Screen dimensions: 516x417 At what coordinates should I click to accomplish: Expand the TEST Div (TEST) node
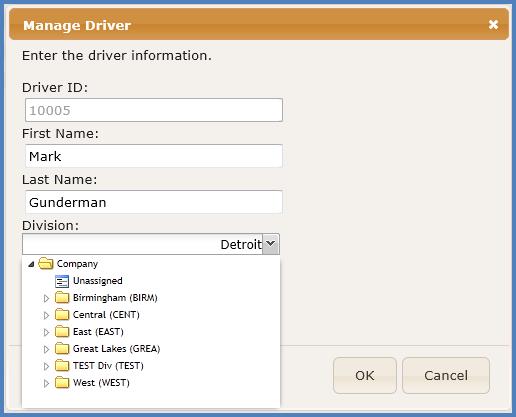tap(46, 366)
